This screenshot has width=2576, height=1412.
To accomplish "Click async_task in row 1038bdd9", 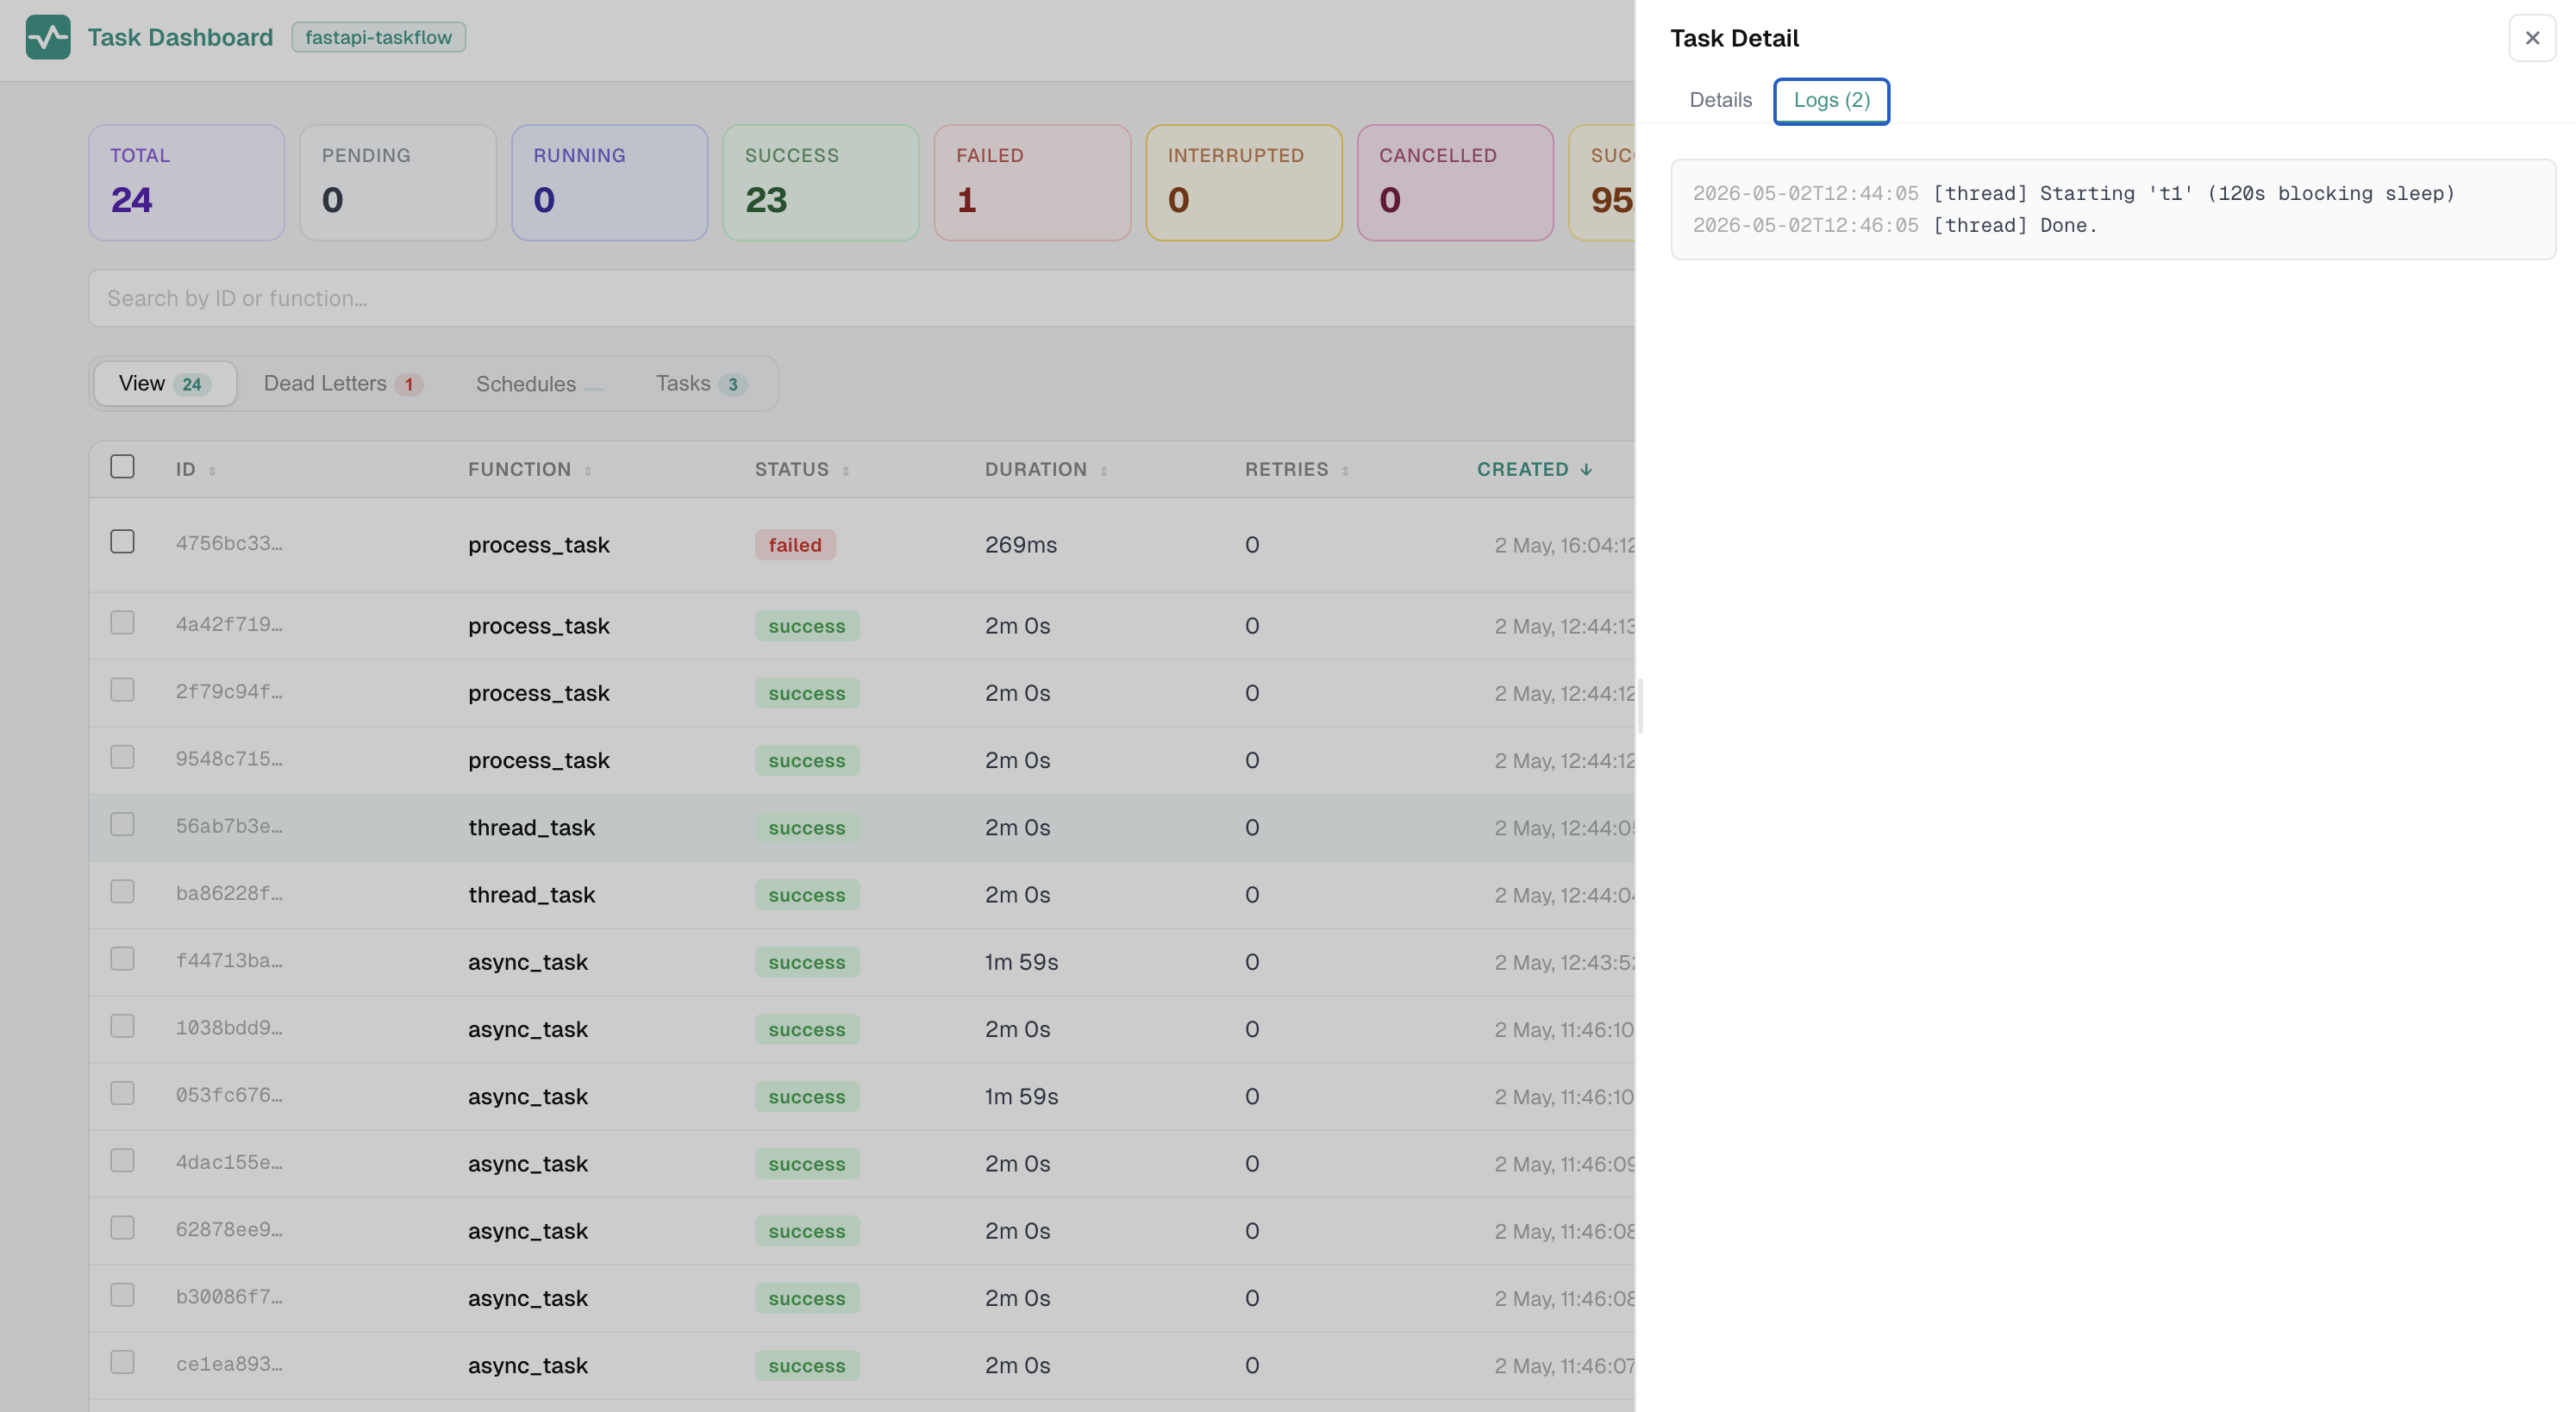I will point(528,1029).
